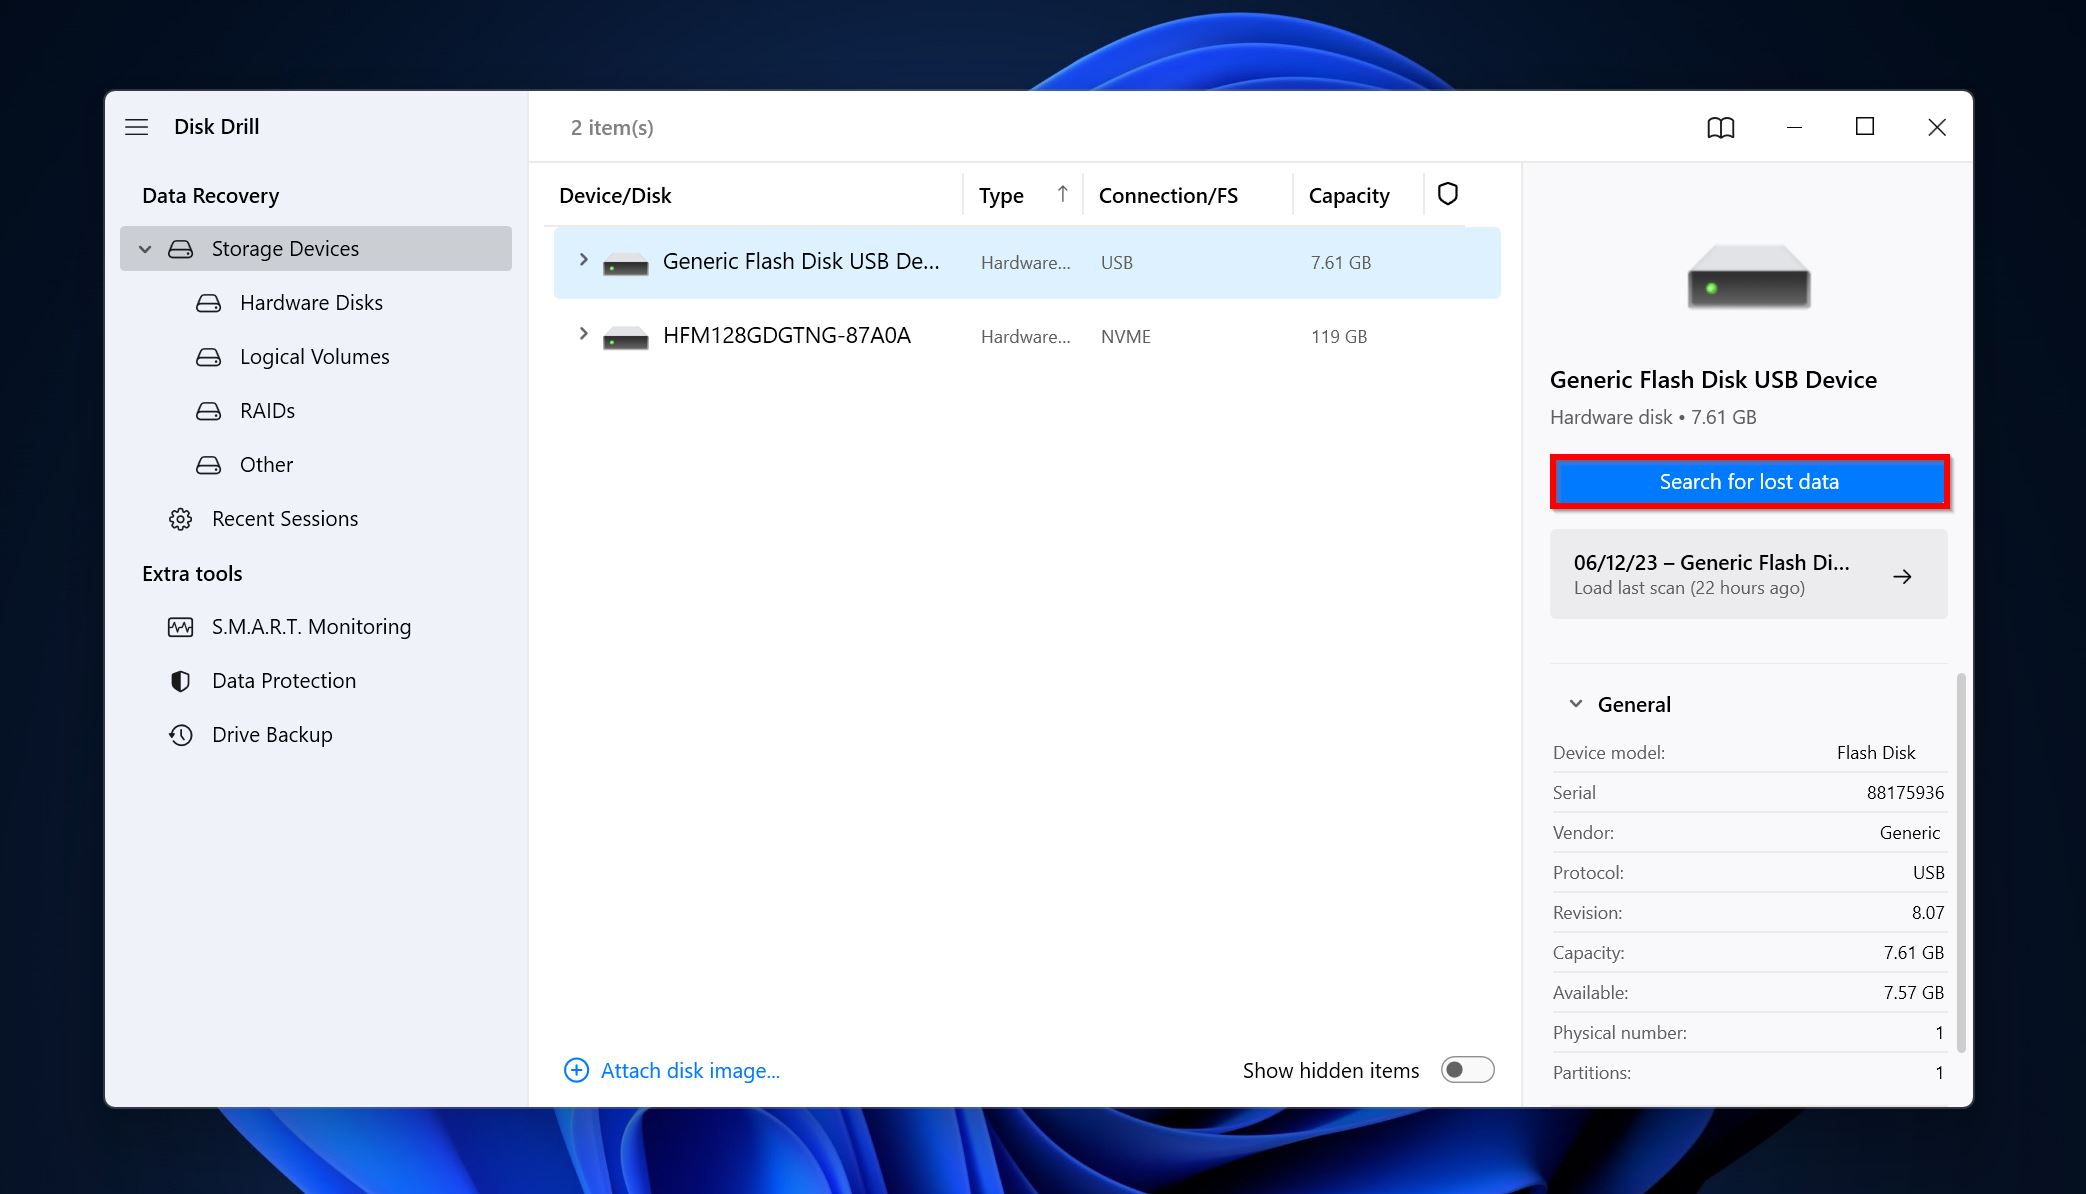Open the S.M.A.R.T. Monitoring tool
The height and width of the screenshot is (1194, 2086).
pos(311,625)
